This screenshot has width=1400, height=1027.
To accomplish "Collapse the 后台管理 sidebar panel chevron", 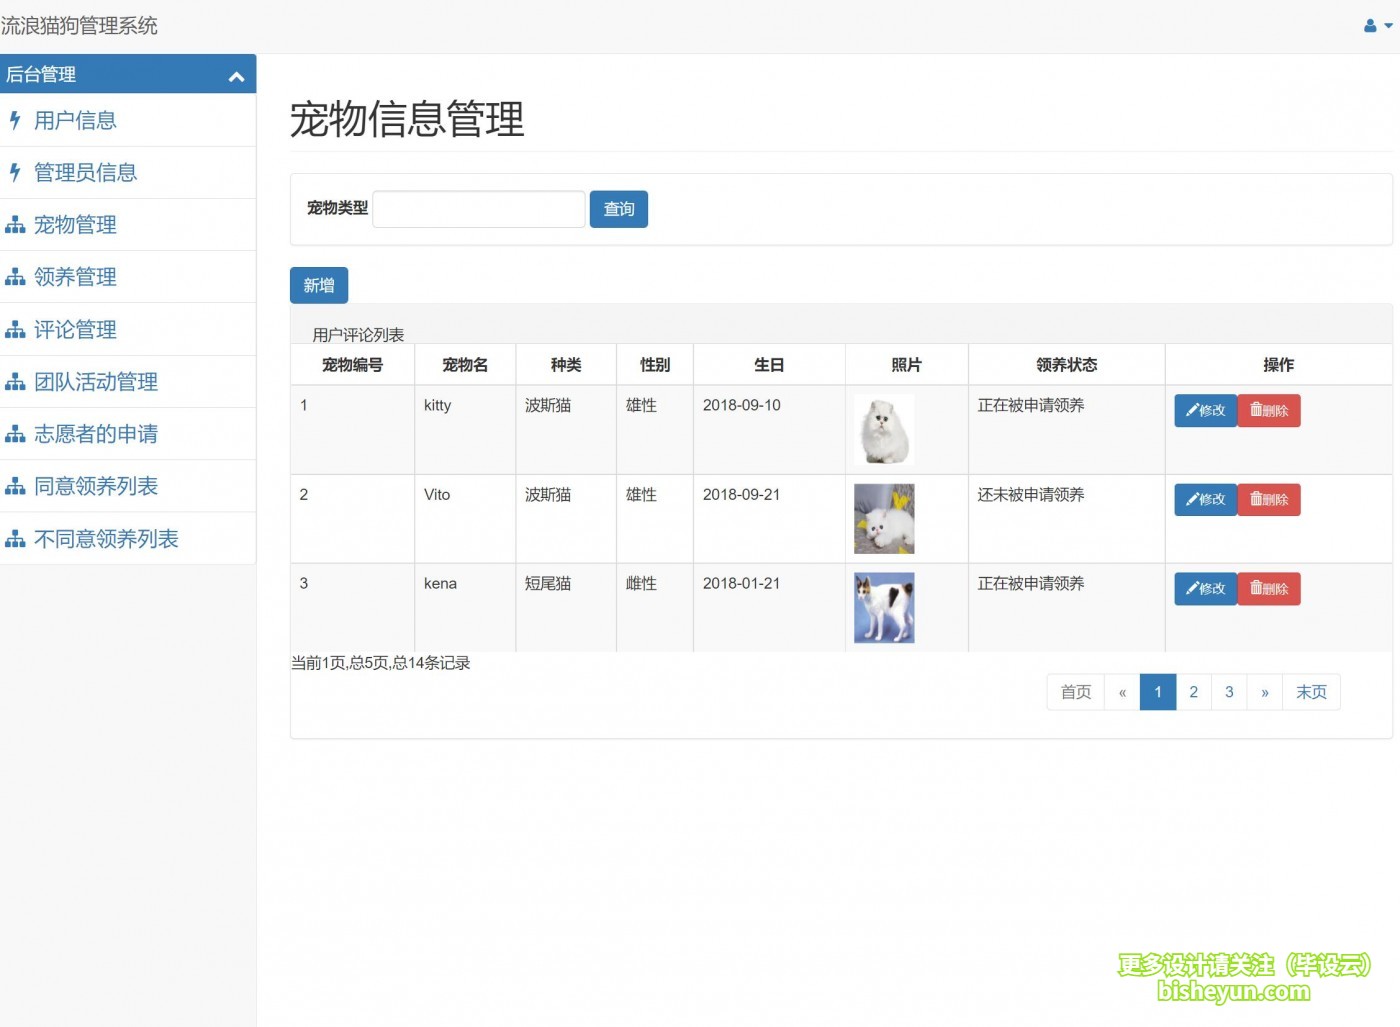I will [236, 76].
